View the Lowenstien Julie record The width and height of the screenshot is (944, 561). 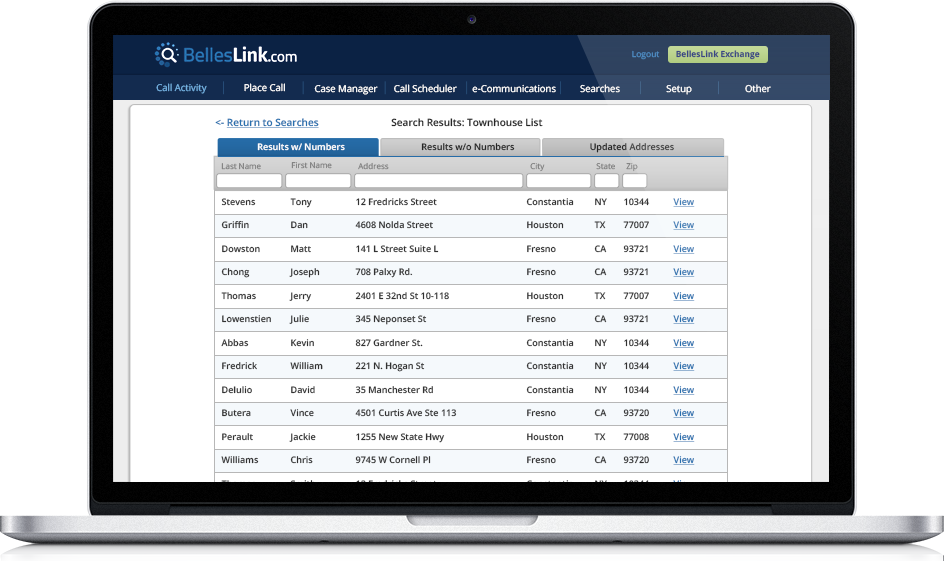tap(683, 319)
